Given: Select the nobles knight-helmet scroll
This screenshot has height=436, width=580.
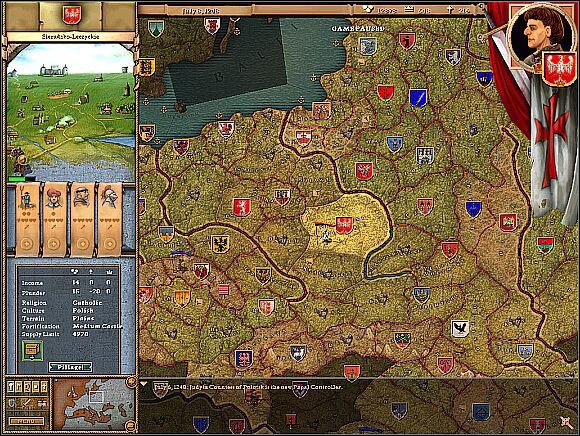Looking at the screenshot, I should tap(109, 219).
